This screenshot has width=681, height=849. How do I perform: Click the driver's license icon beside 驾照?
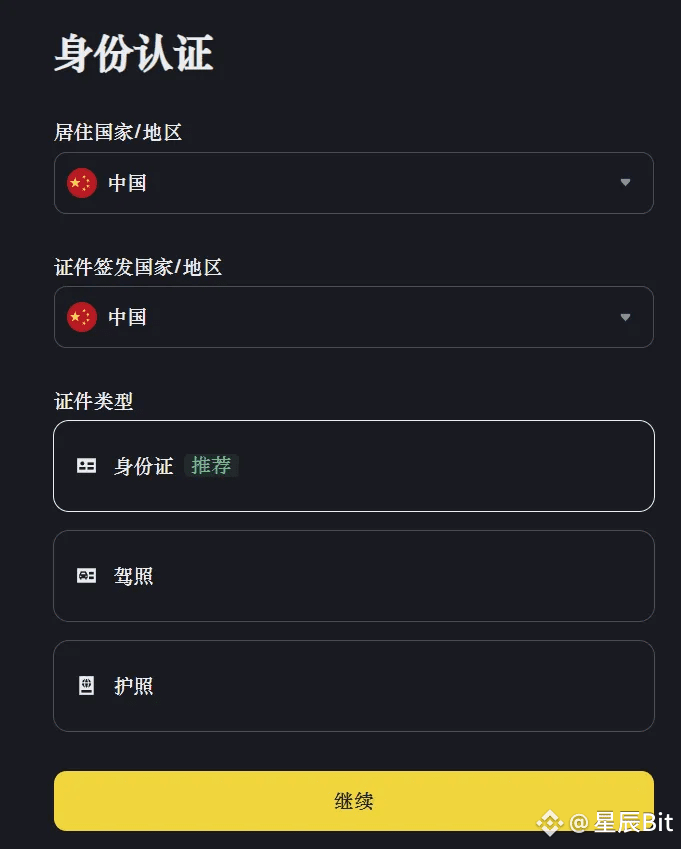tap(87, 576)
